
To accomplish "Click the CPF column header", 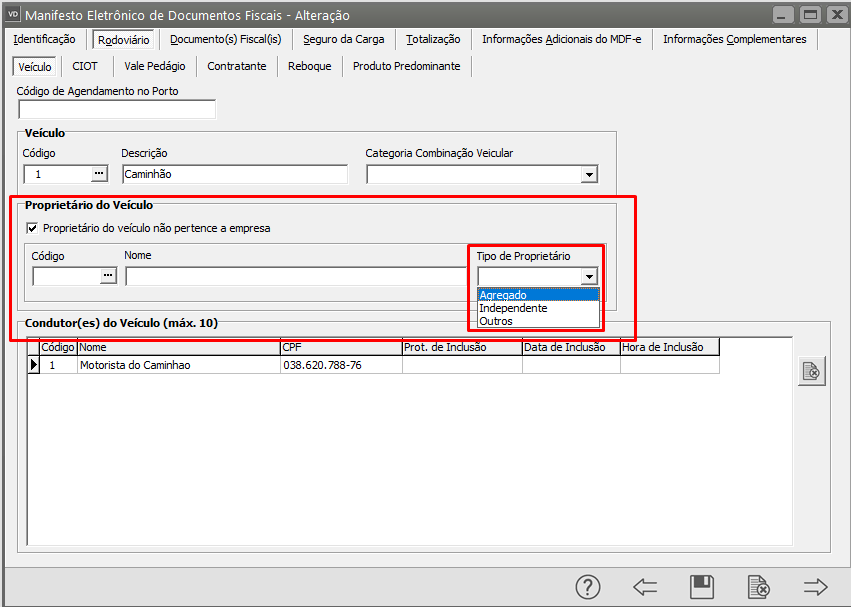I will tap(341, 347).
